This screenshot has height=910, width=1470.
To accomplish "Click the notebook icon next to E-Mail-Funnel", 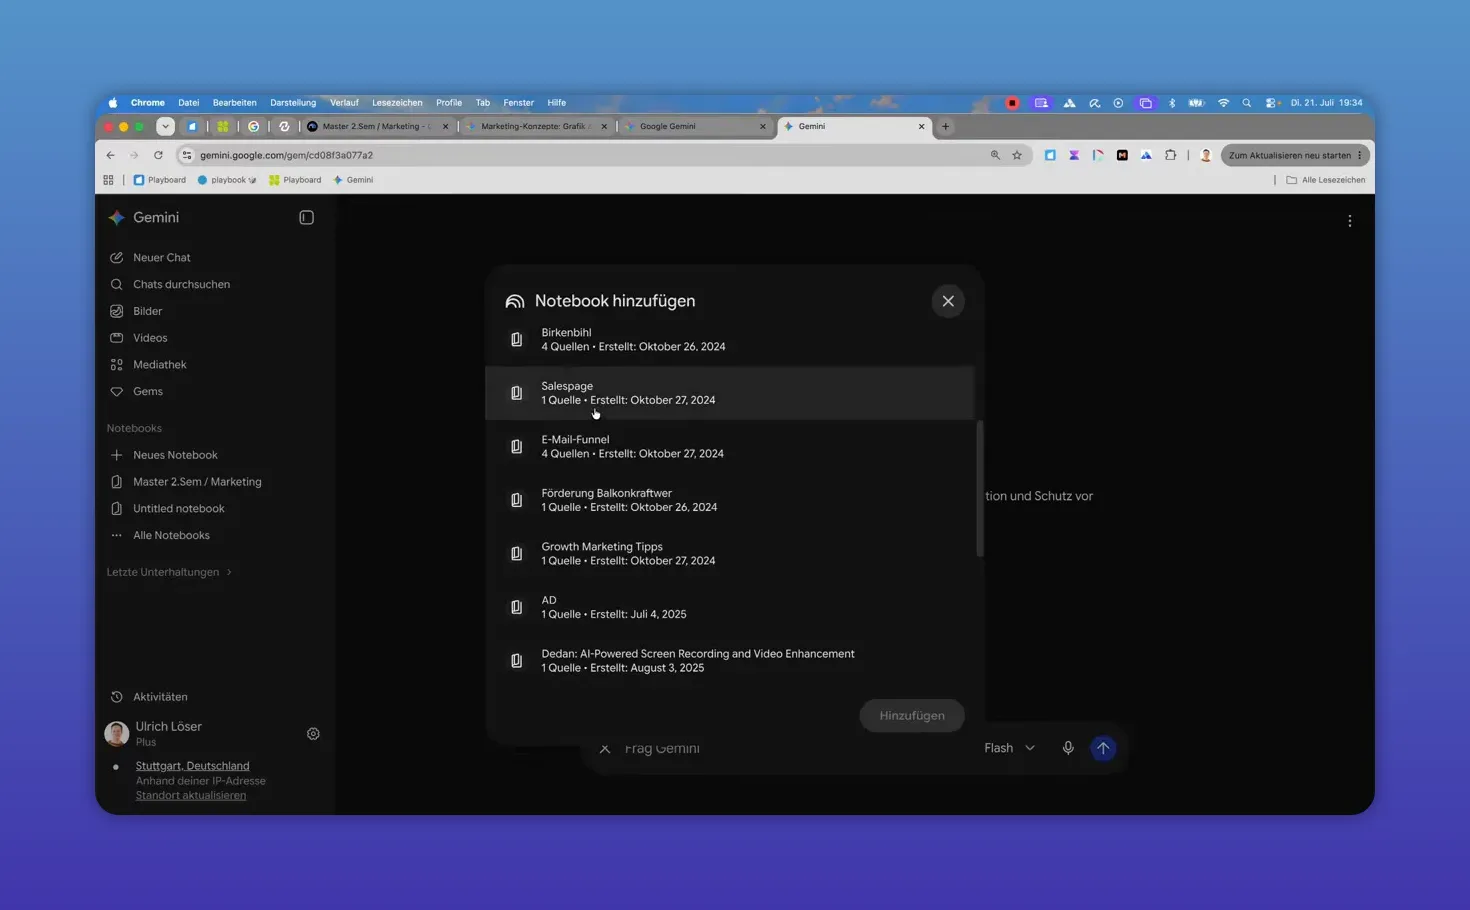I will click(516, 447).
